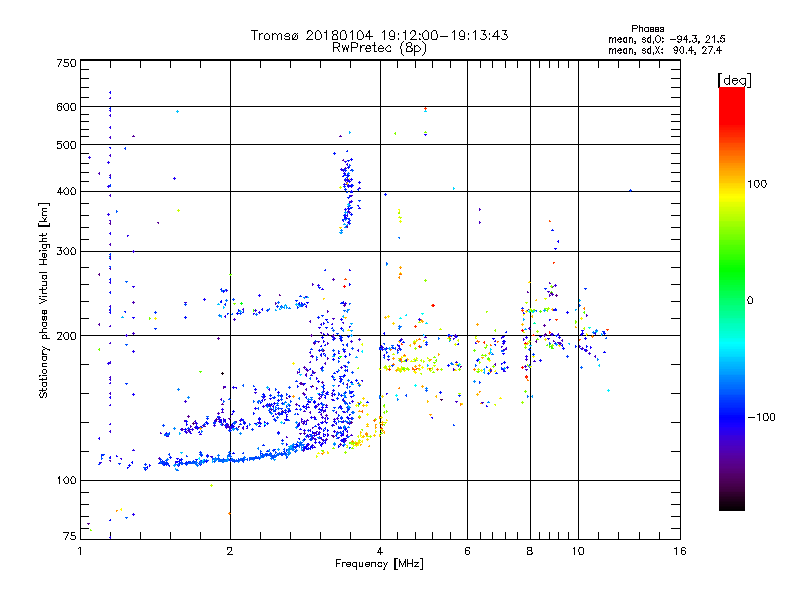The image size is (800, 600).
Task: Click the x-axis tick label '1'
Action: [x=80, y=551]
